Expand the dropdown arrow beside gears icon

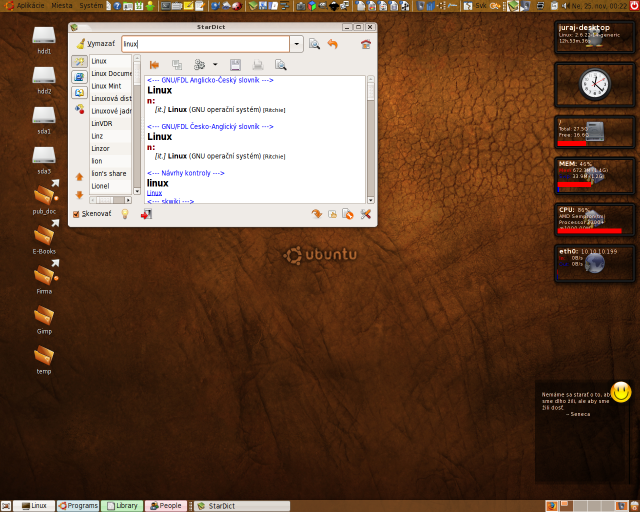pyautogui.click(x=215, y=65)
